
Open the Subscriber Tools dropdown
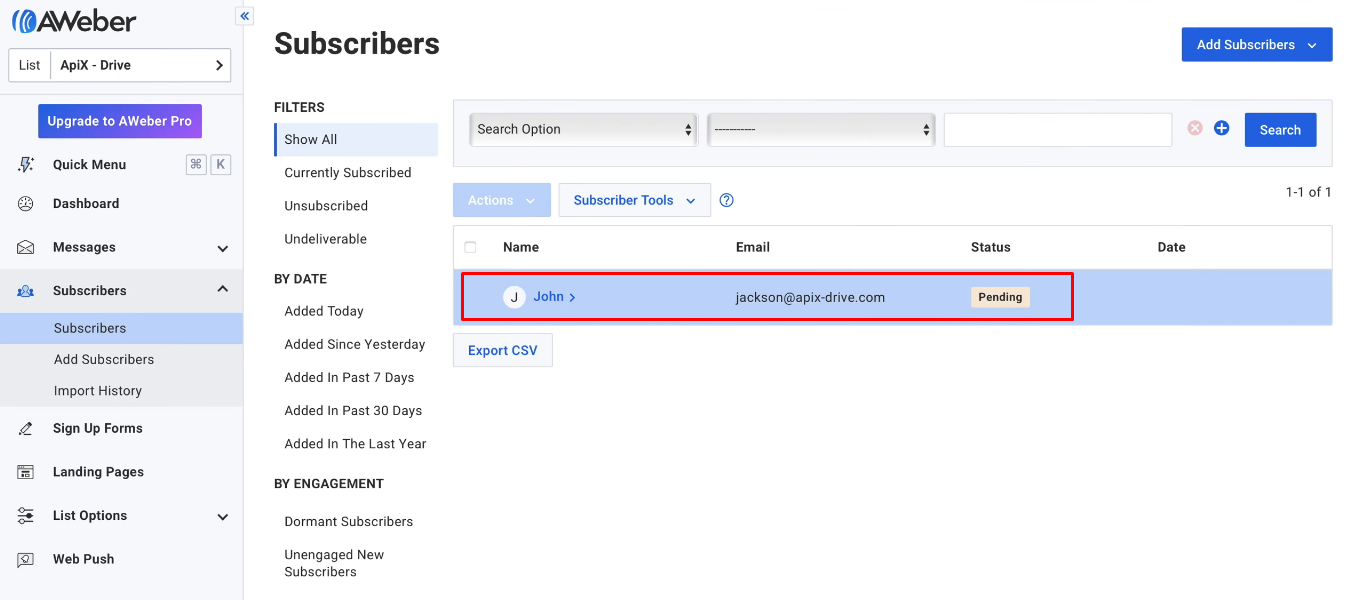click(x=634, y=200)
